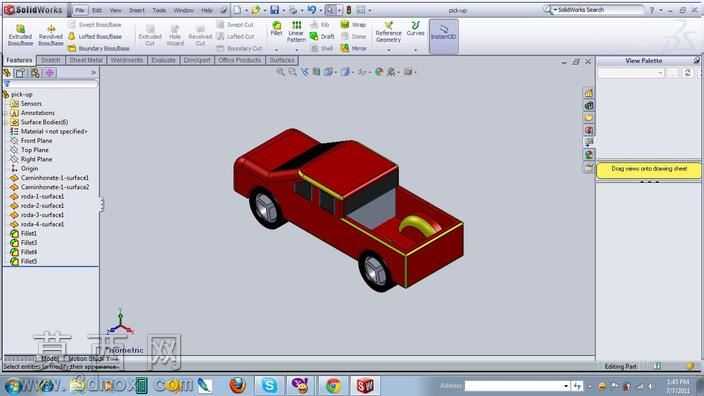Open the View menu
The image size is (704, 396).
click(x=116, y=10)
